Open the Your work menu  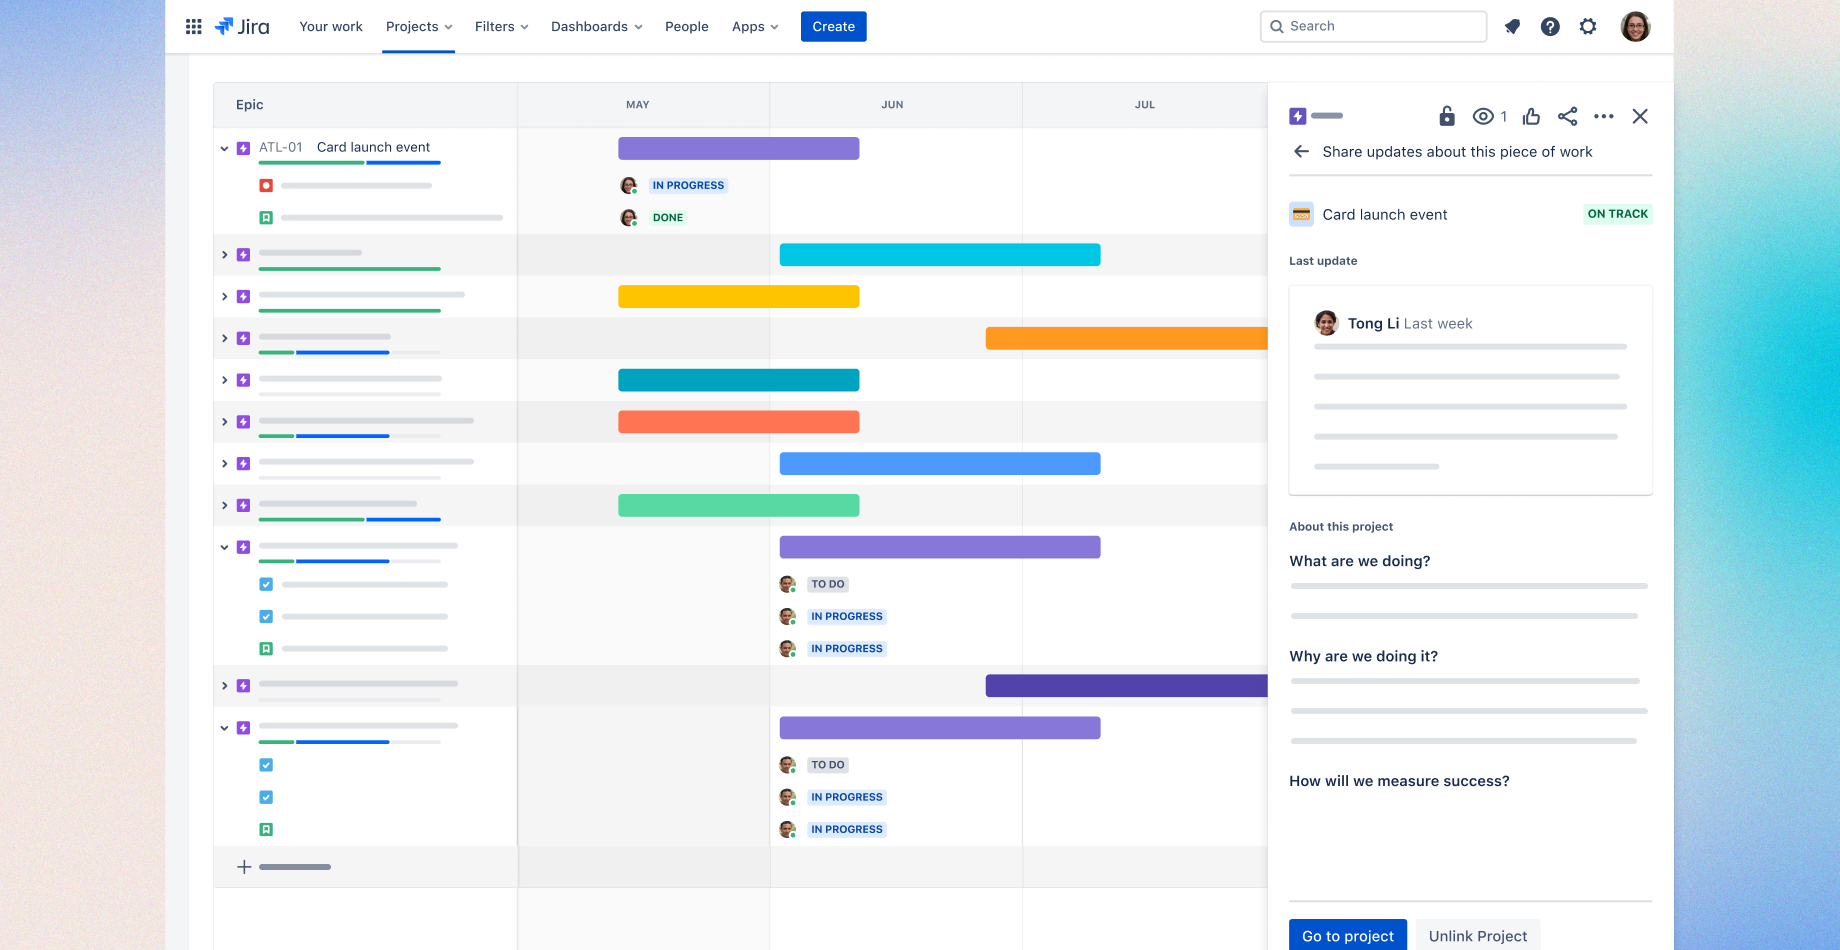point(331,27)
